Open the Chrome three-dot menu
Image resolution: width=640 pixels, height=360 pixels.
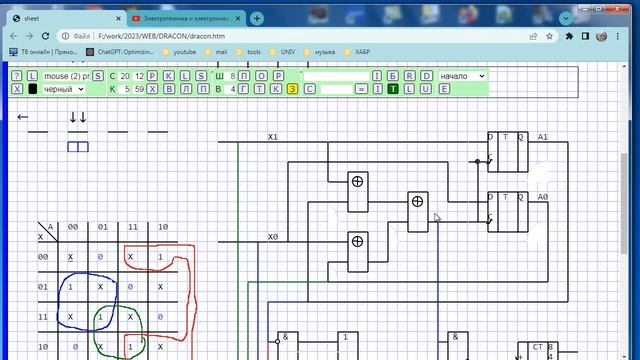click(x=618, y=36)
